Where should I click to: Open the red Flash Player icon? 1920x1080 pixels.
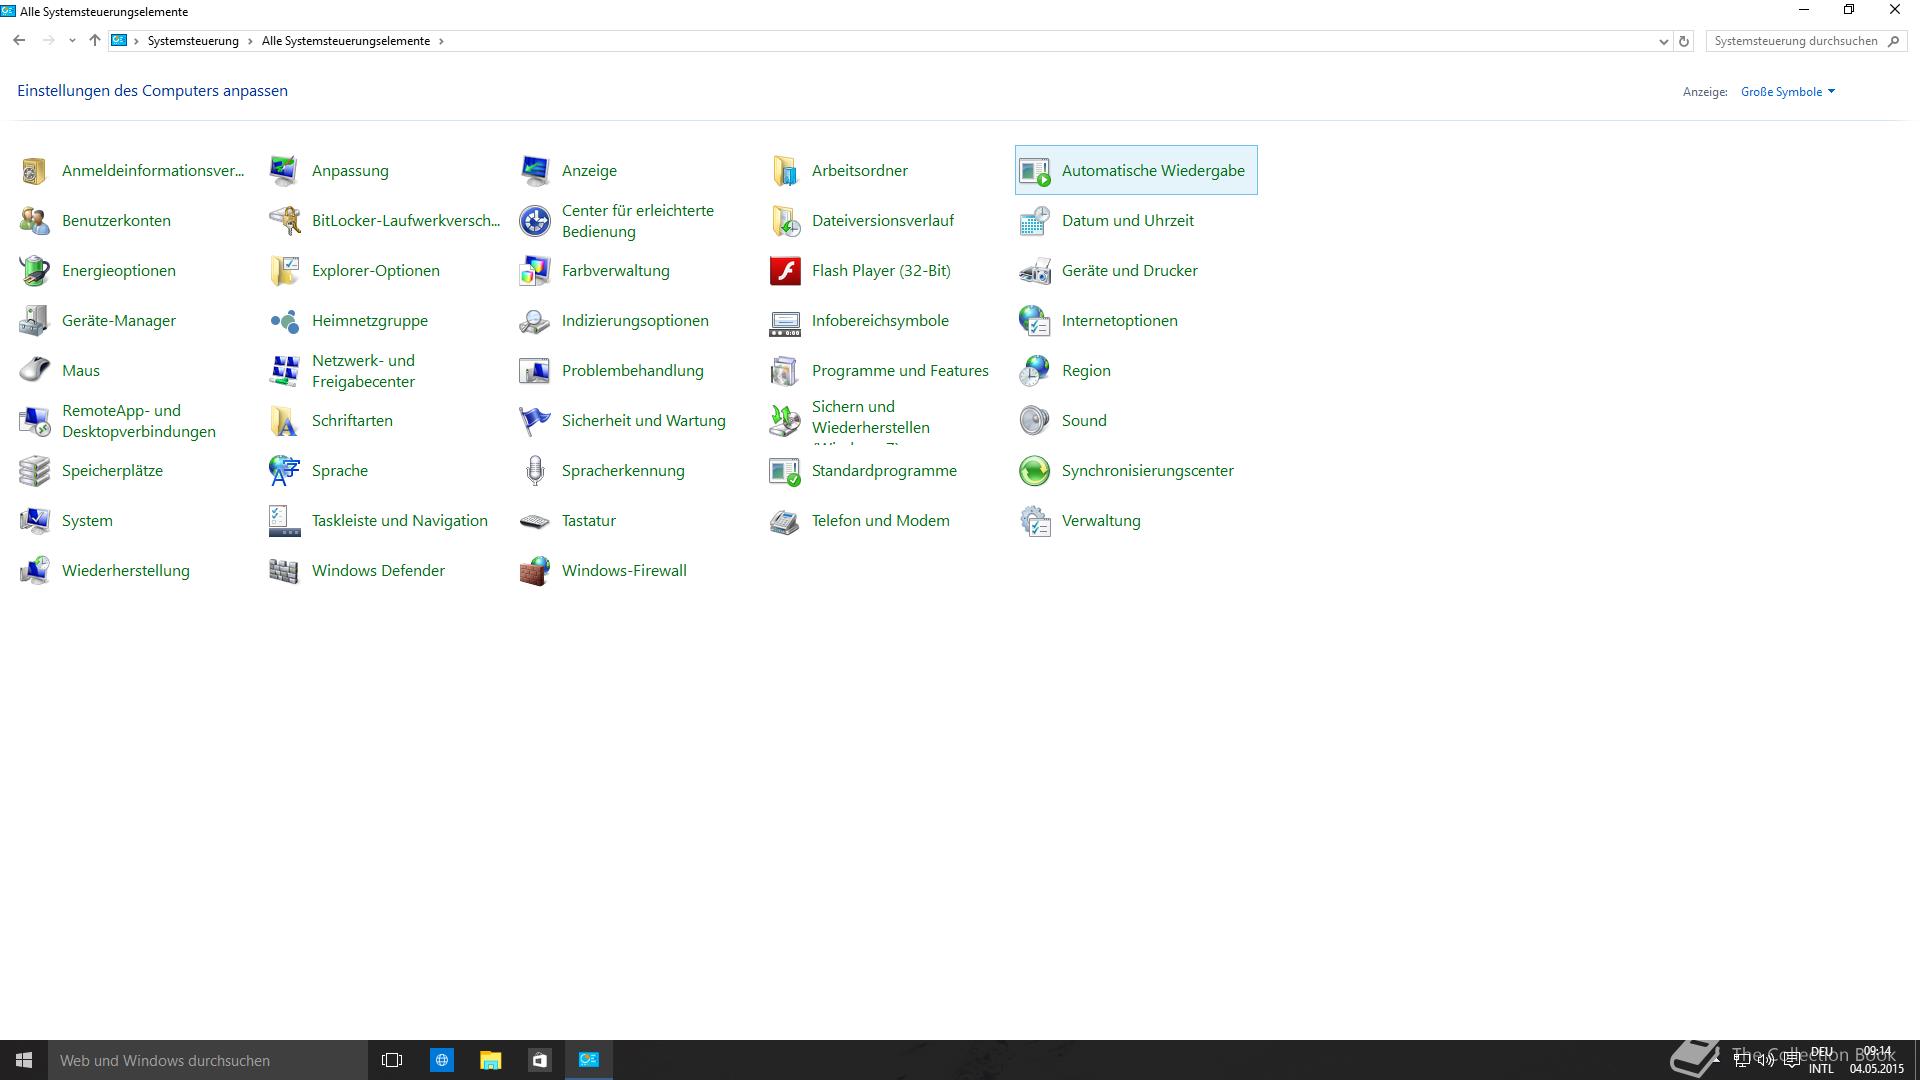(784, 271)
